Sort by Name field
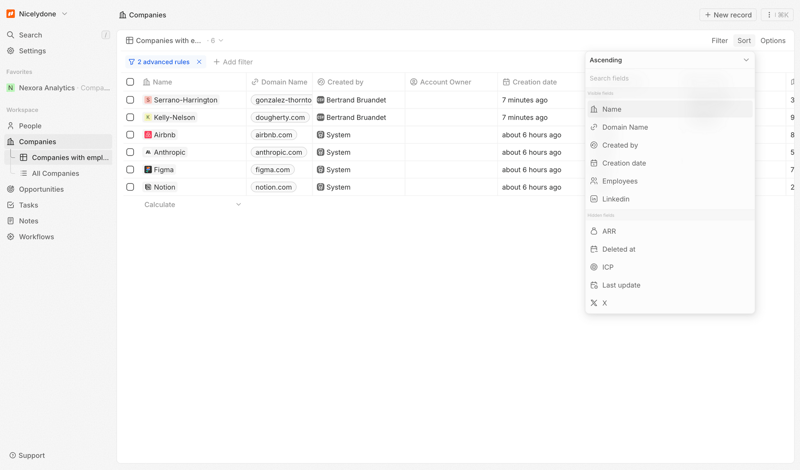The height and width of the screenshot is (470, 800). pos(669,109)
